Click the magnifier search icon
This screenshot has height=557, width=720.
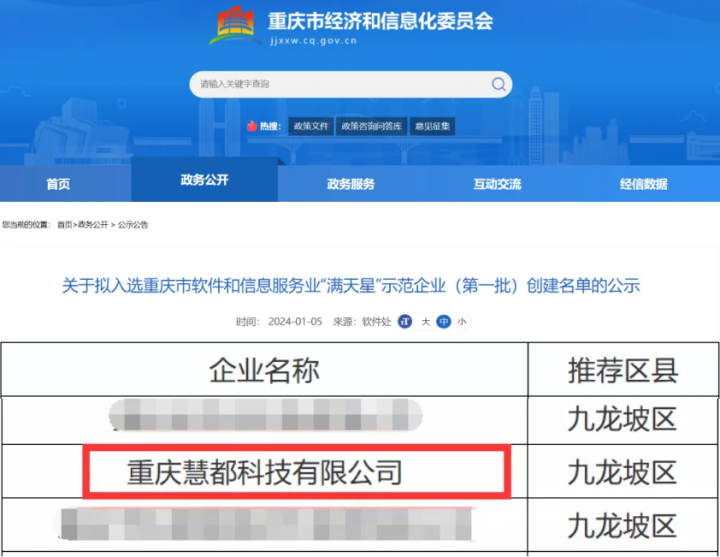coord(498,85)
